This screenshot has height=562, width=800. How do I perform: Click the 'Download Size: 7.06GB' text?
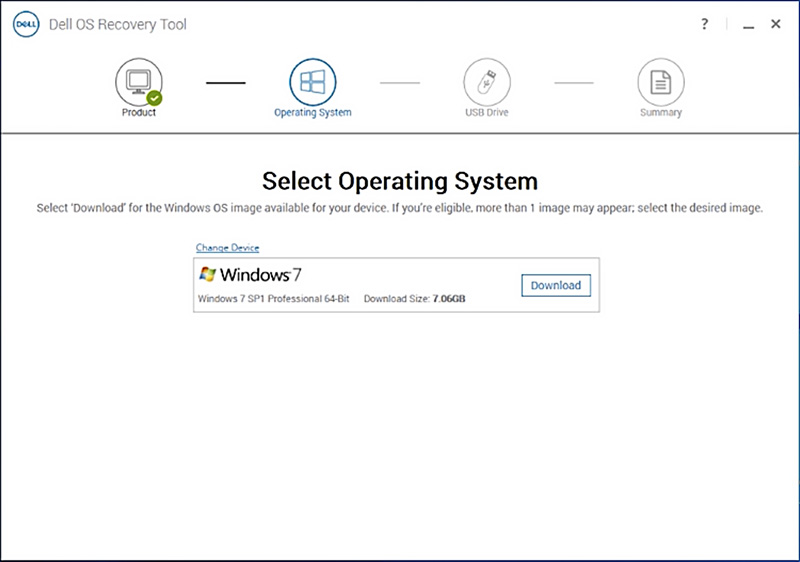(414, 299)
